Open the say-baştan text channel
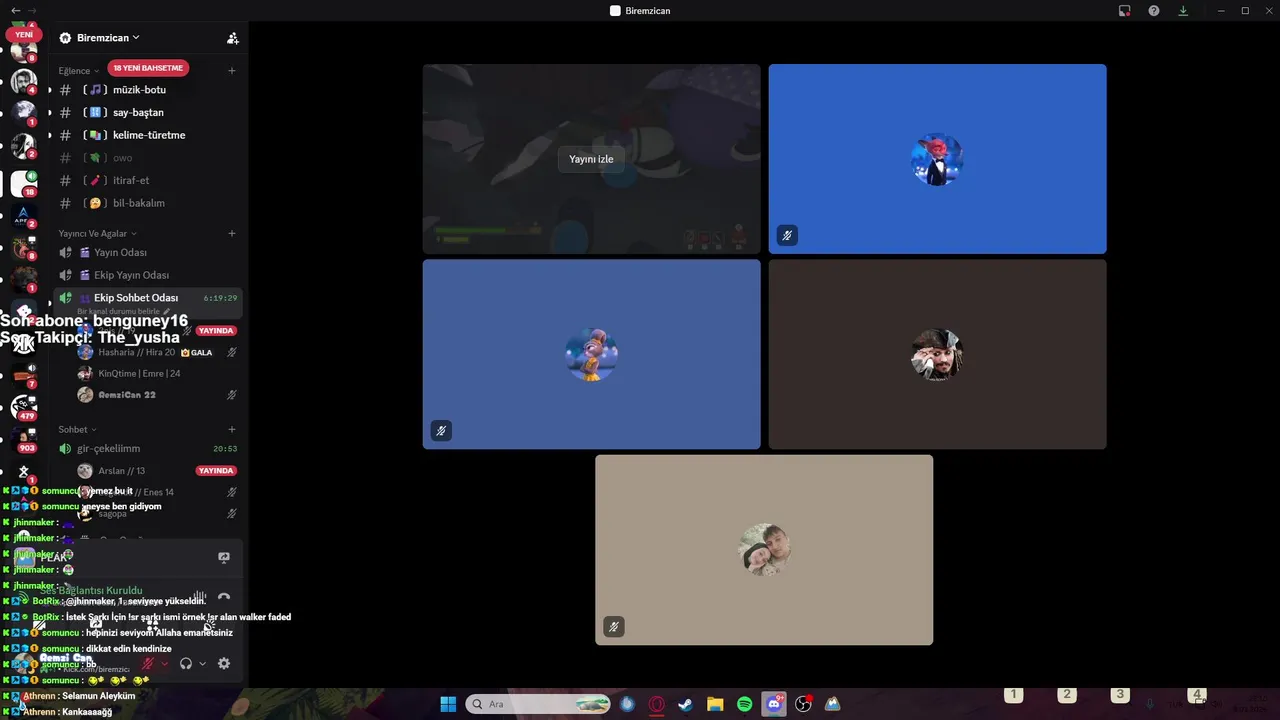 [147, 113]
